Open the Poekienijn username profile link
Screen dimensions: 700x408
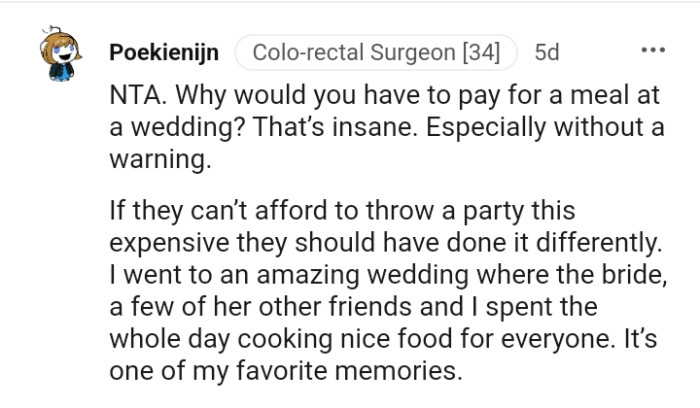(164, 51)
